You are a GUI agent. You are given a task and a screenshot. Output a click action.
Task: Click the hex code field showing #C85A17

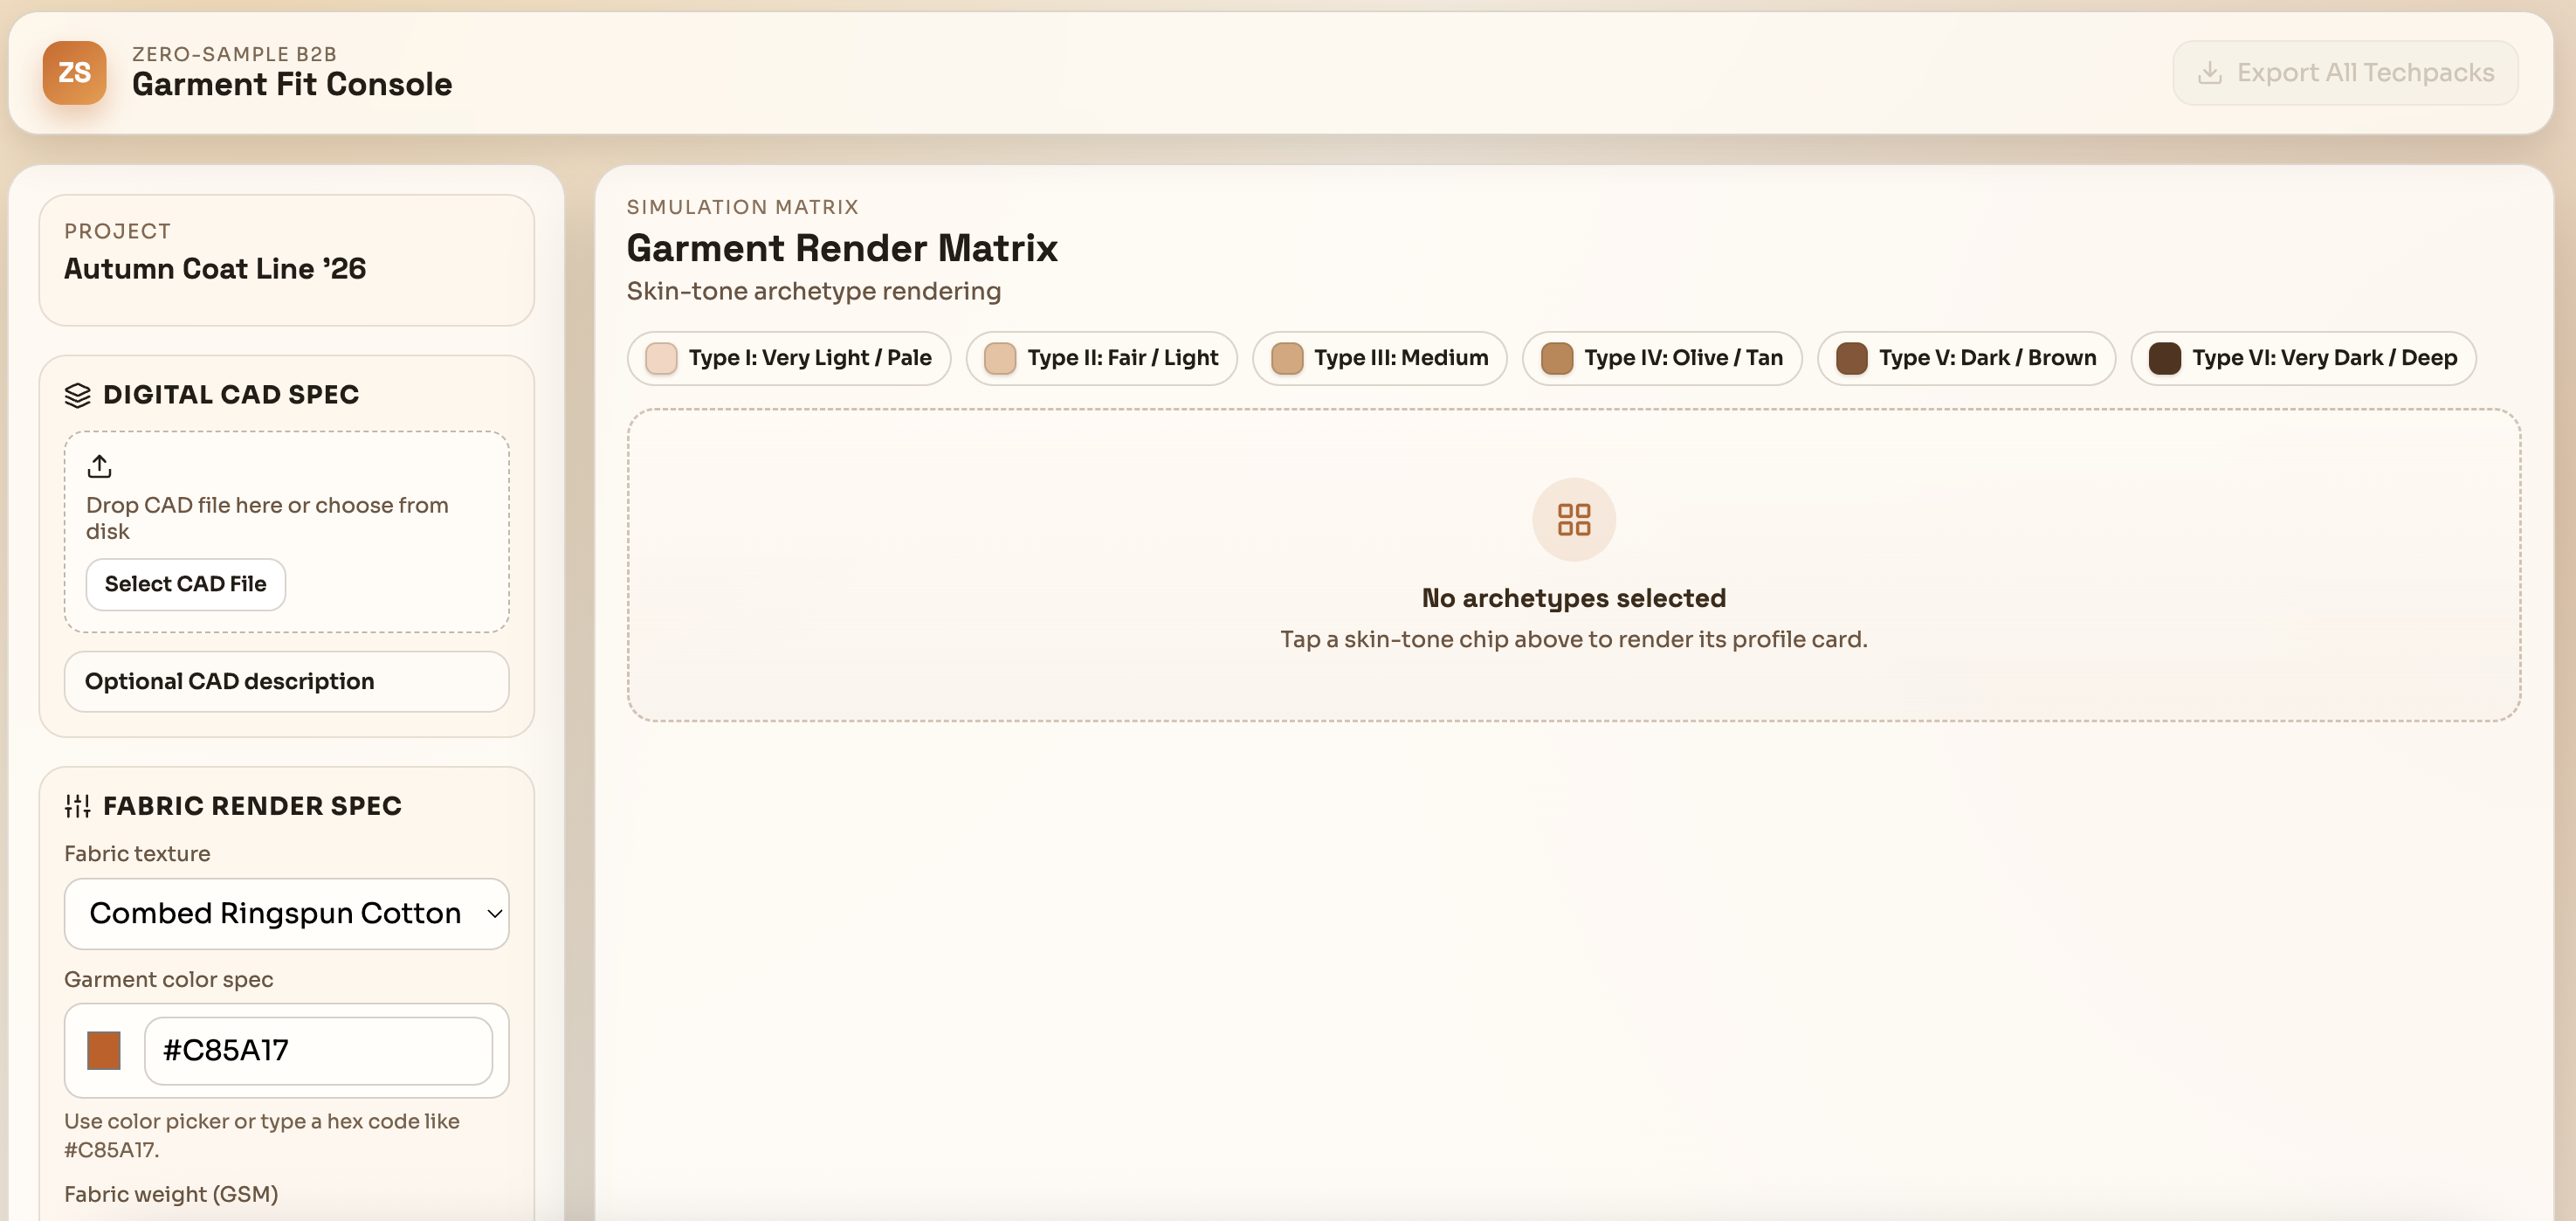(x=318, y=1051)
